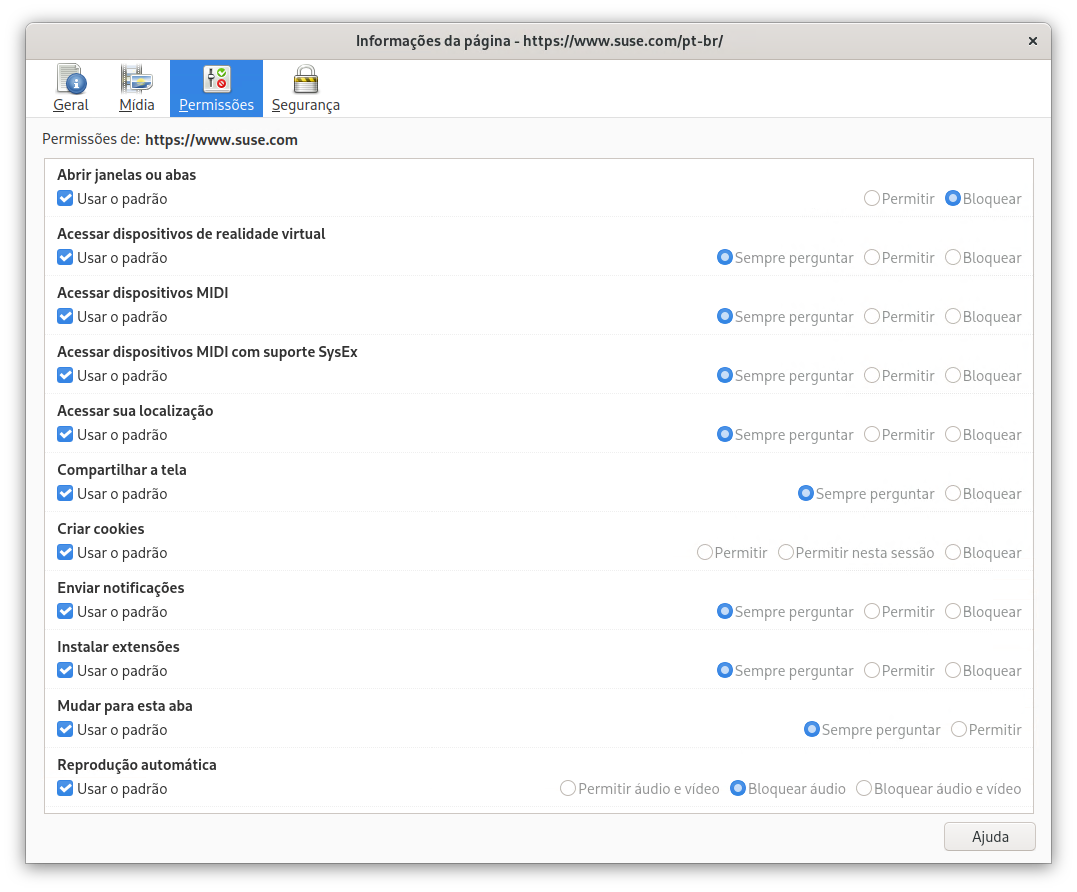
Task: Choose Bloquear for Acessar dispositivos MIDI
Action: [953, 317]
